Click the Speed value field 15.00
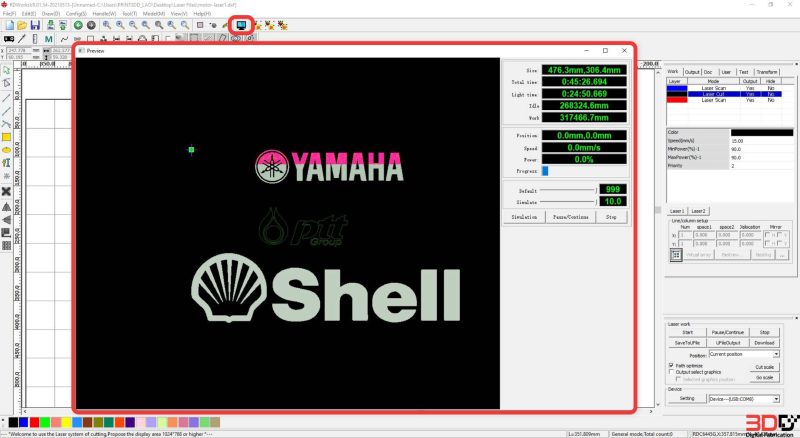 point(762,141)
